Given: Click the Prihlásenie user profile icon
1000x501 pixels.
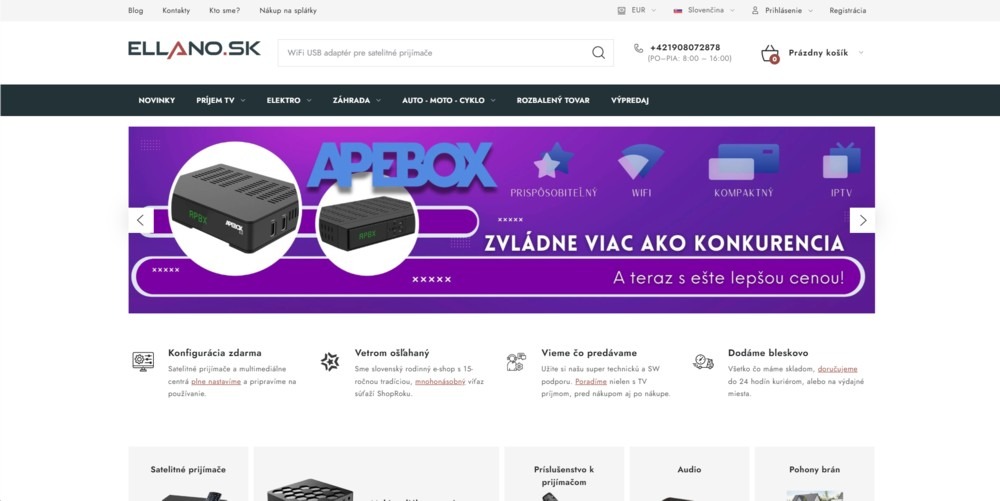Looking at the screenshot, I should click(x=755, y=10).
